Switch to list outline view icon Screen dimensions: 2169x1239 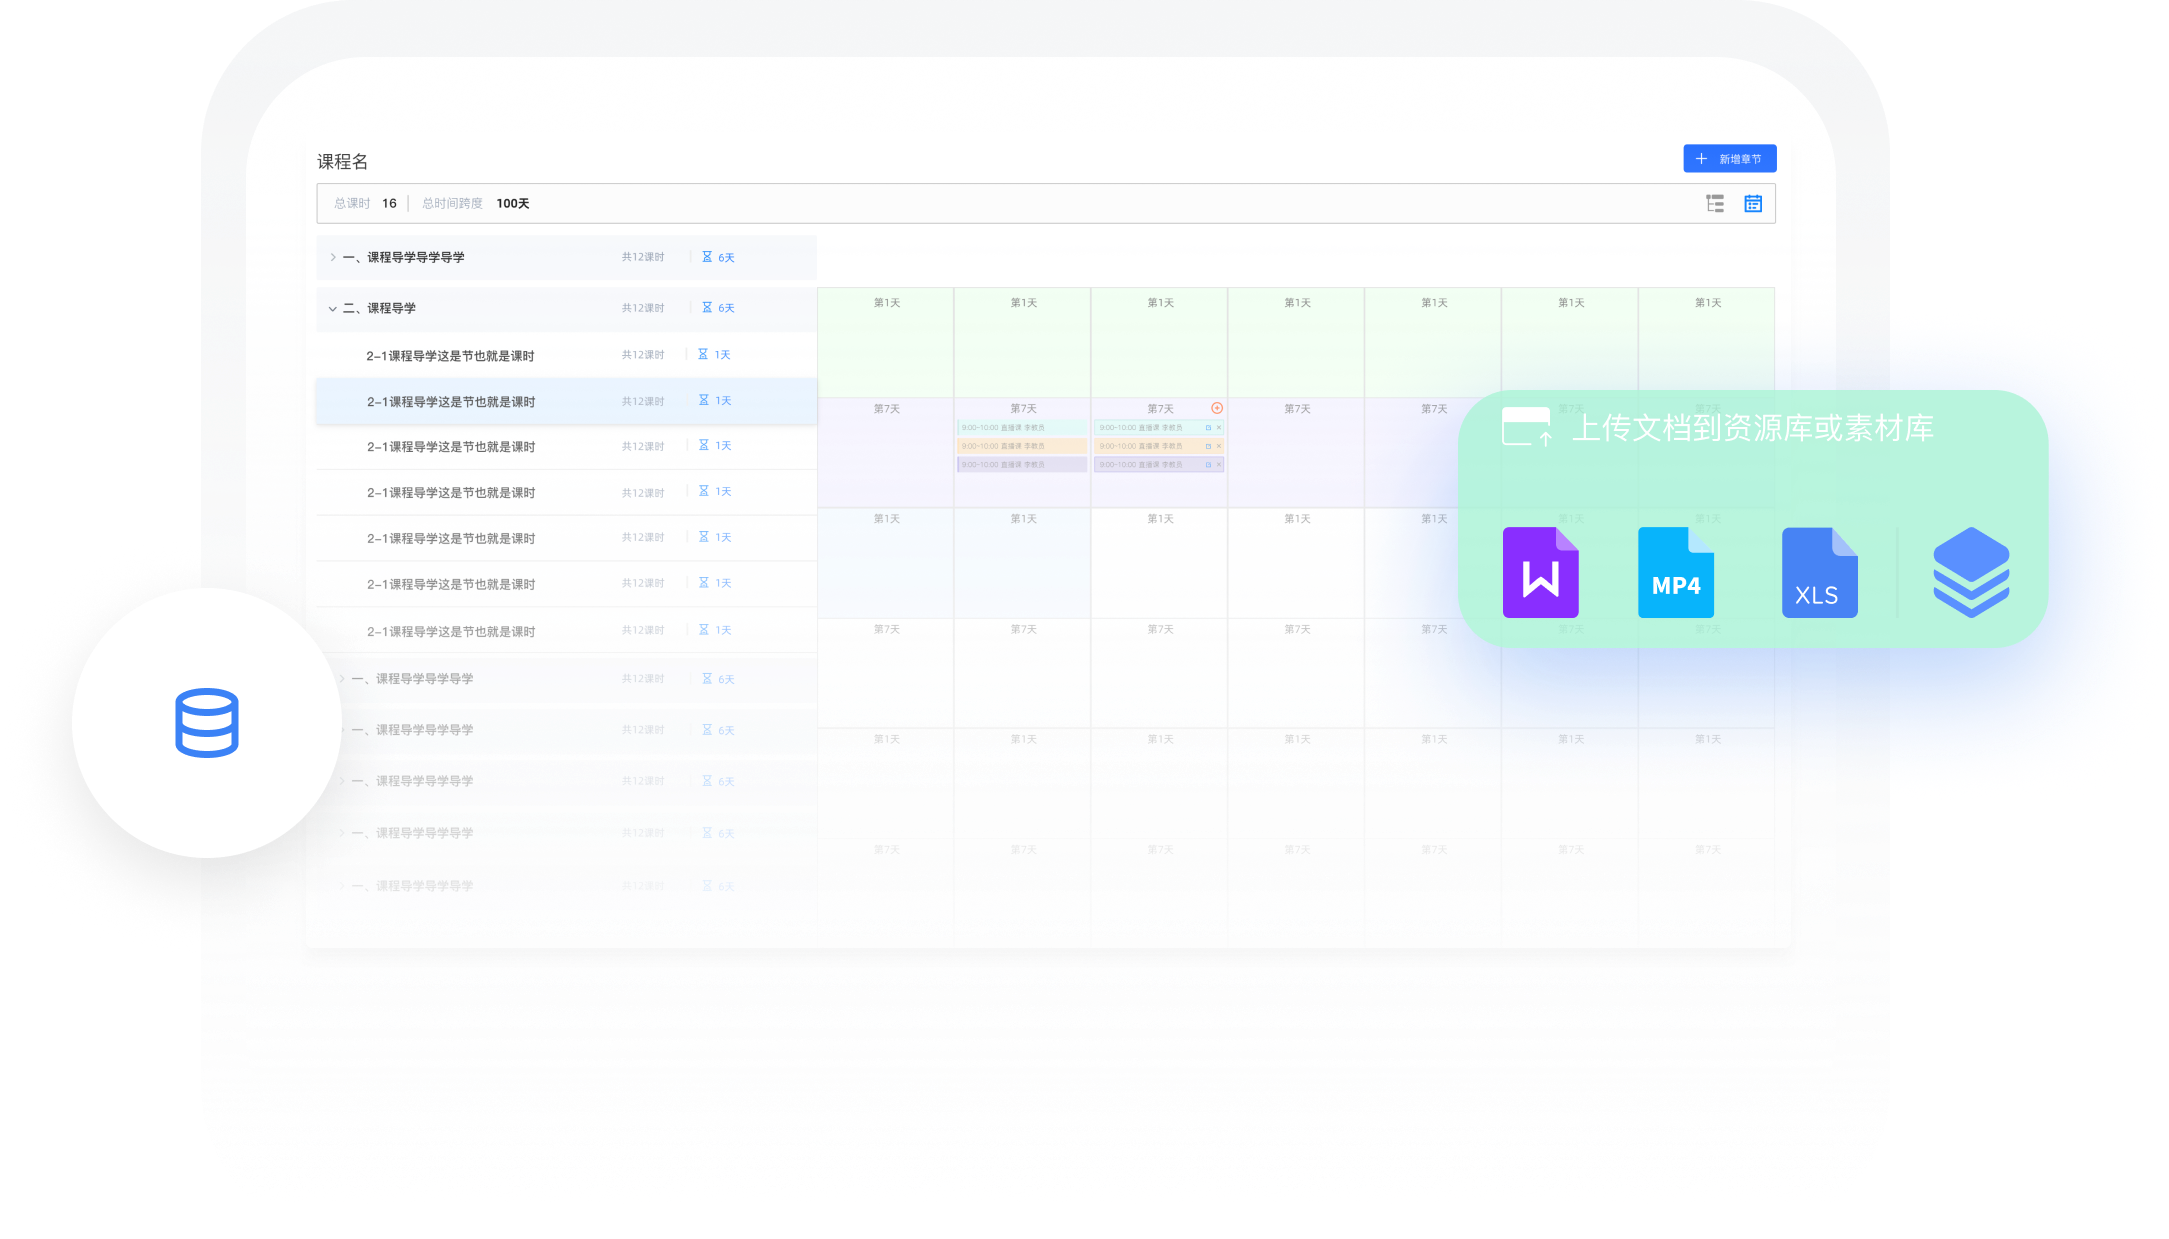click(x=1715, y=204)
